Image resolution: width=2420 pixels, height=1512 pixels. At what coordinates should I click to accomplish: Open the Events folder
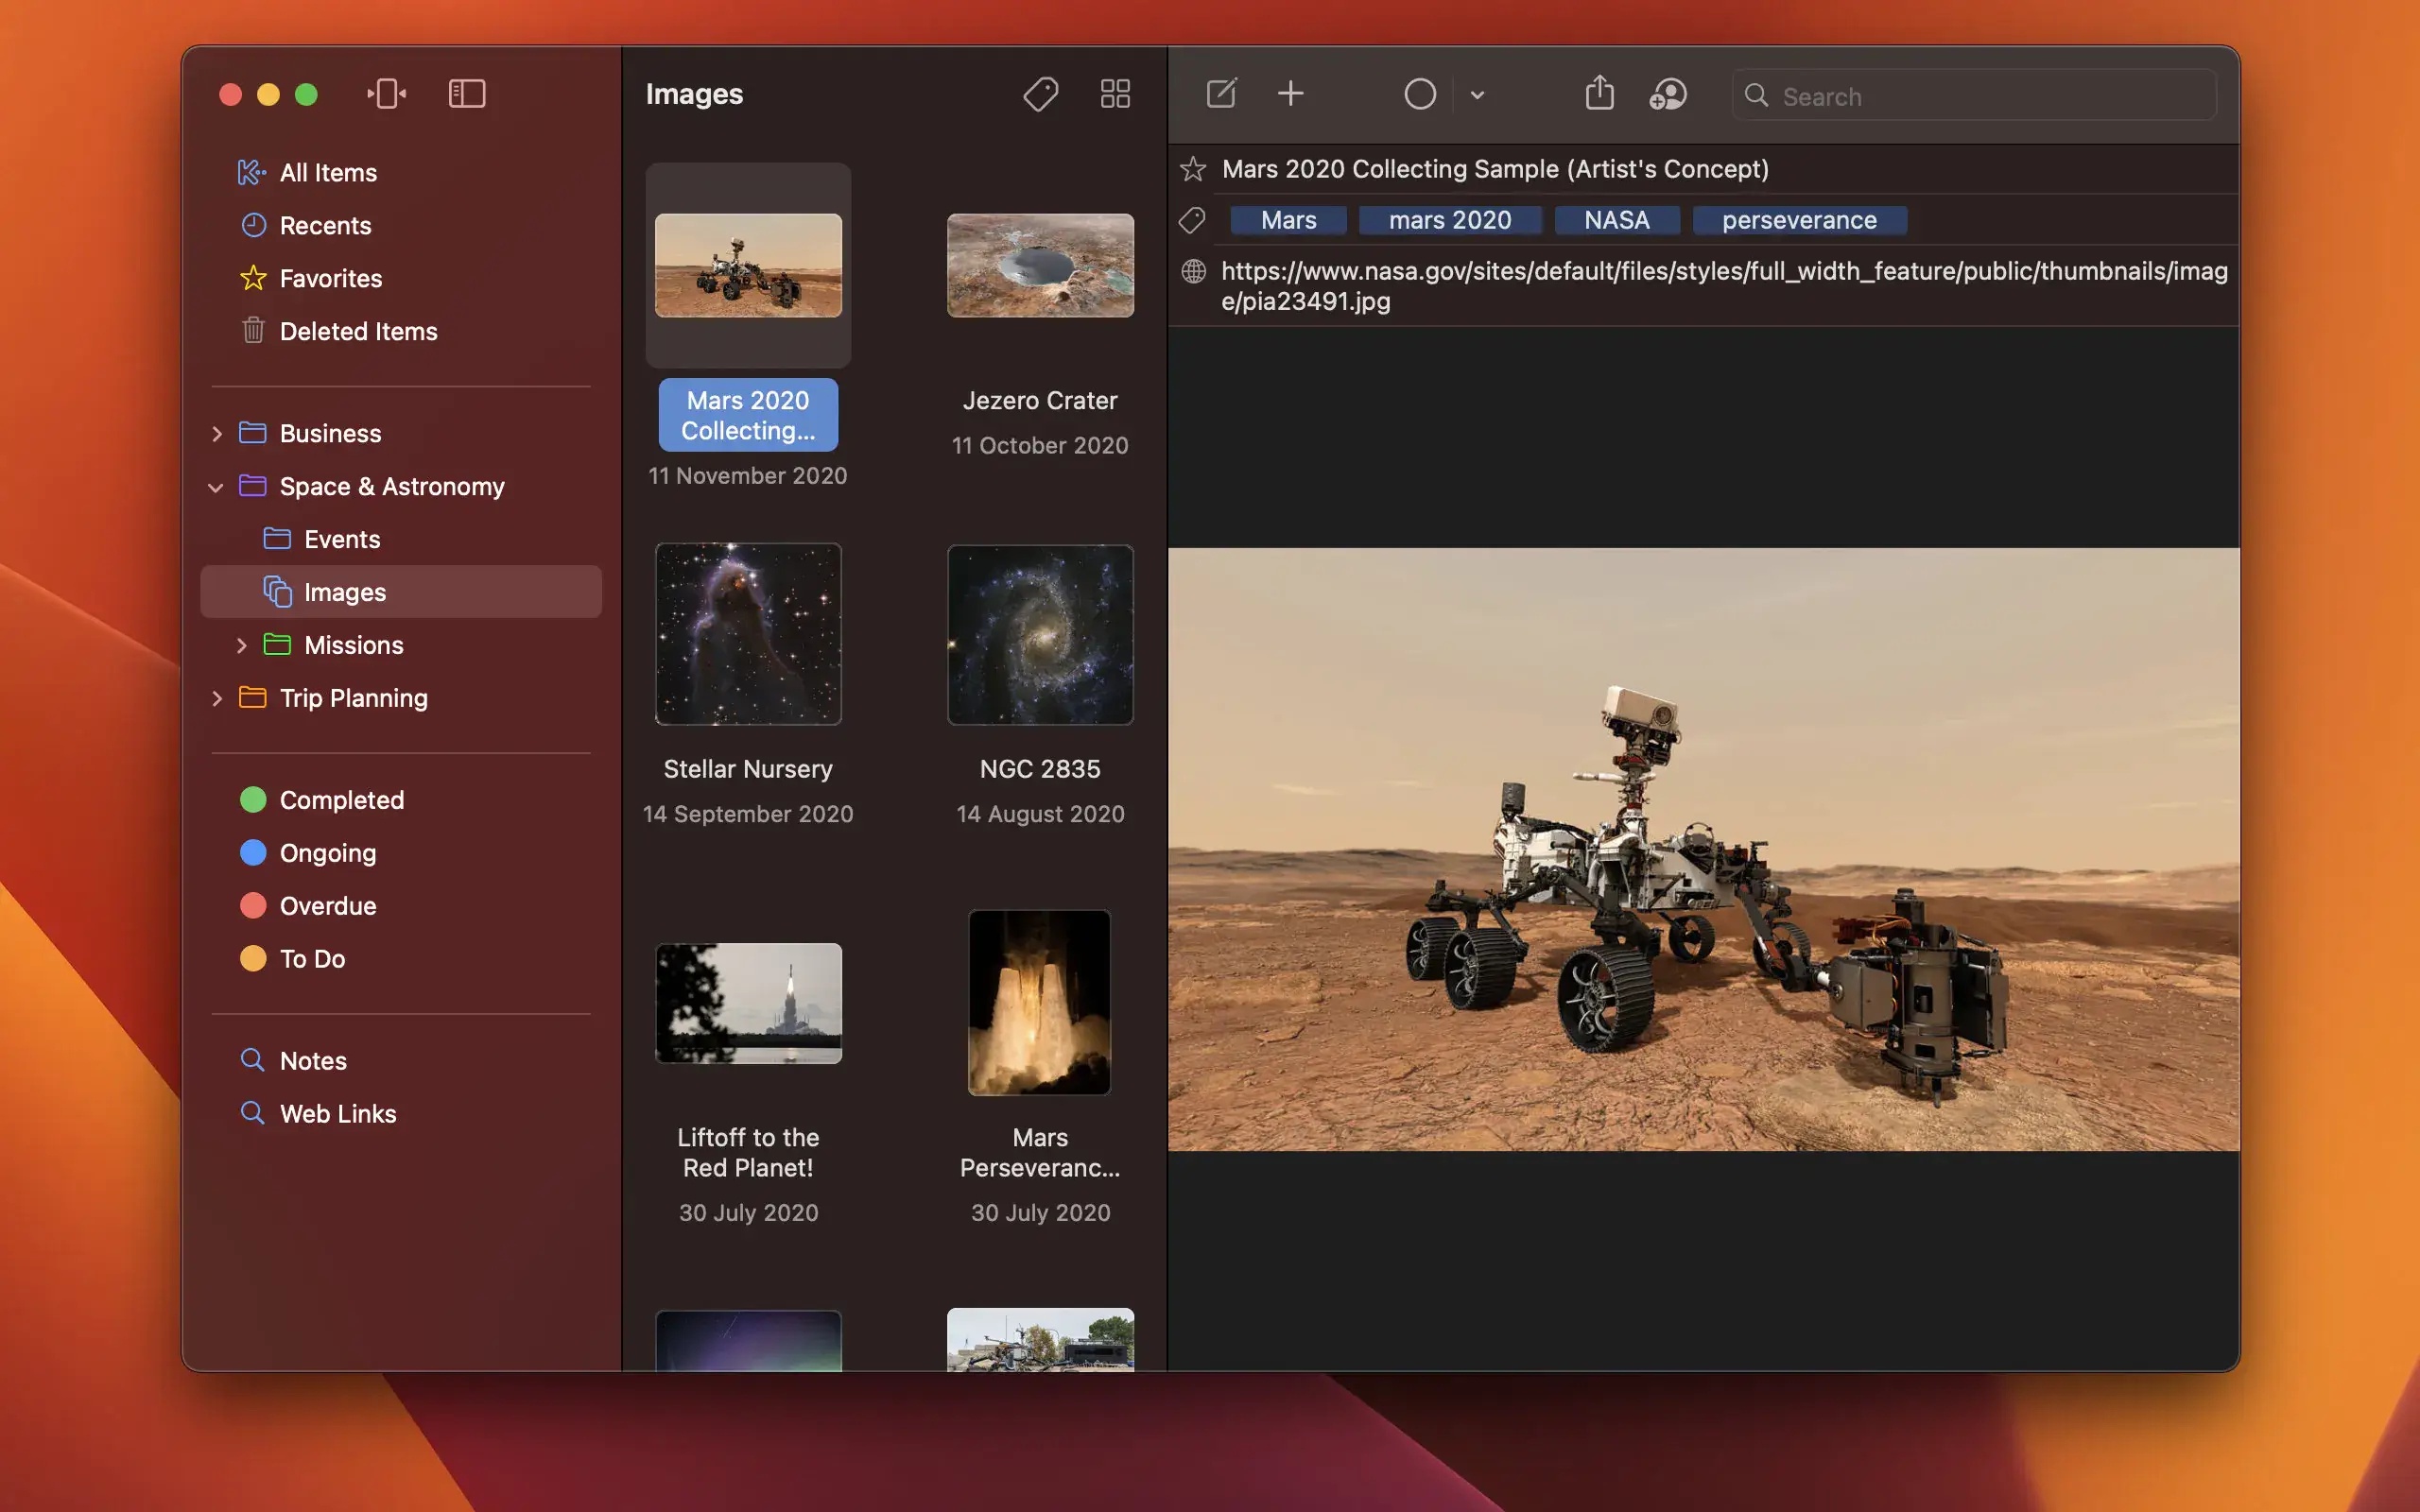pos(341,540)
